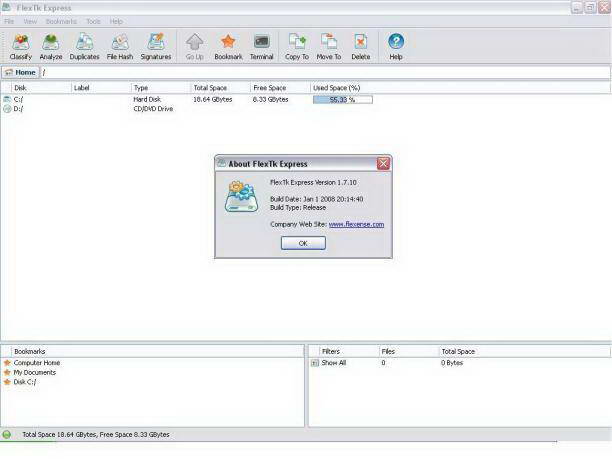Click the FlexTk Express title bar icon
Viewport: 612px width, 459px height.
point(7,7)
